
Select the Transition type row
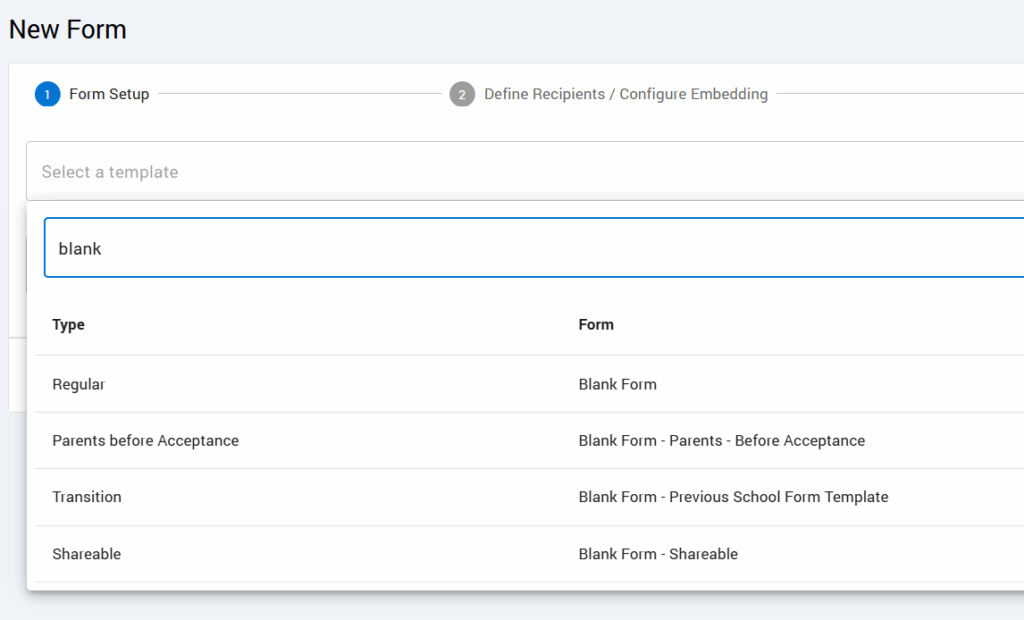[x=87, y=497]
